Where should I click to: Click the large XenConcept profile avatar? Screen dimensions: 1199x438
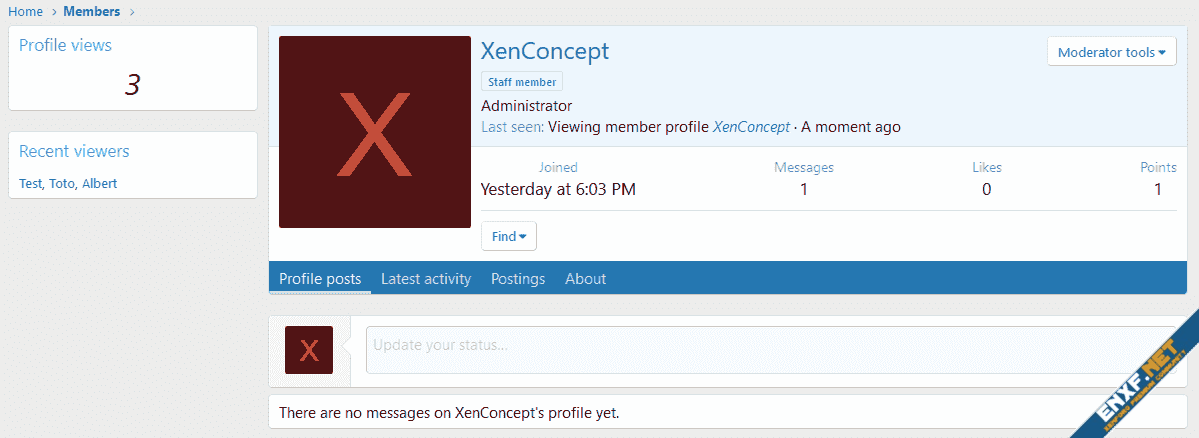coord(374,132)
